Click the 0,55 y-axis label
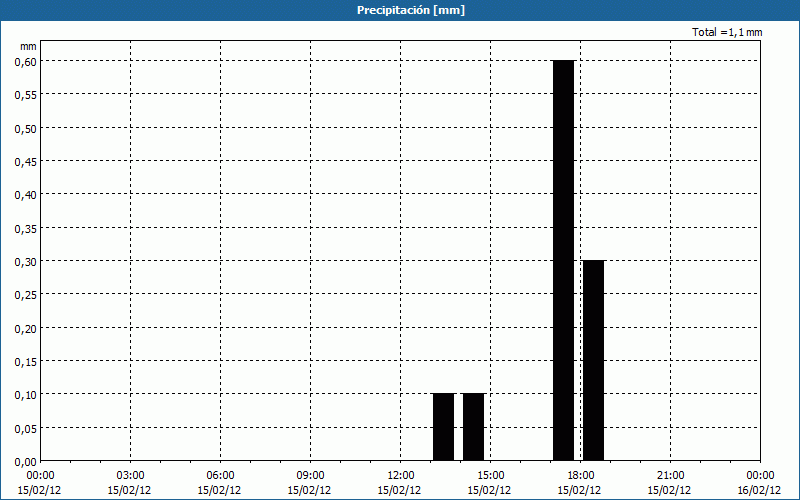The height and width of the screenshot is (500, 800). click(x=26, y=94)
